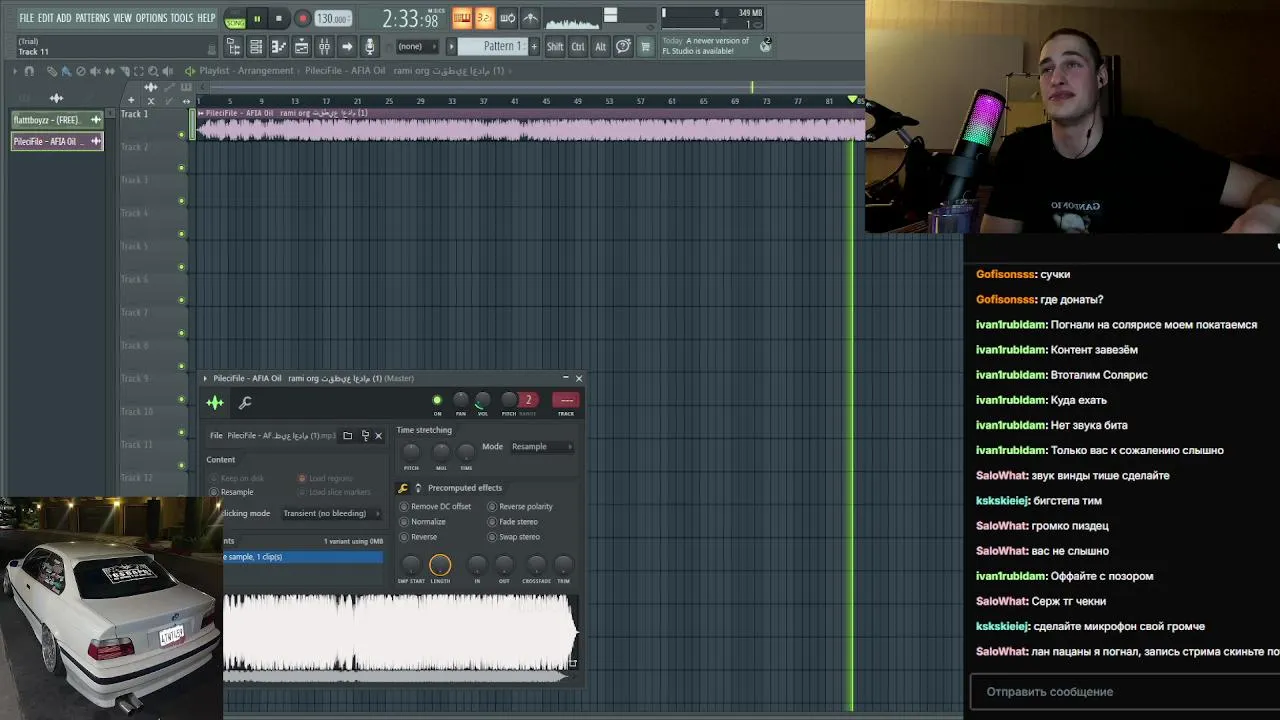Click the precomputed effects wrench icon
The height and width of the screenshot is (720, 1280).
(403, 488)
